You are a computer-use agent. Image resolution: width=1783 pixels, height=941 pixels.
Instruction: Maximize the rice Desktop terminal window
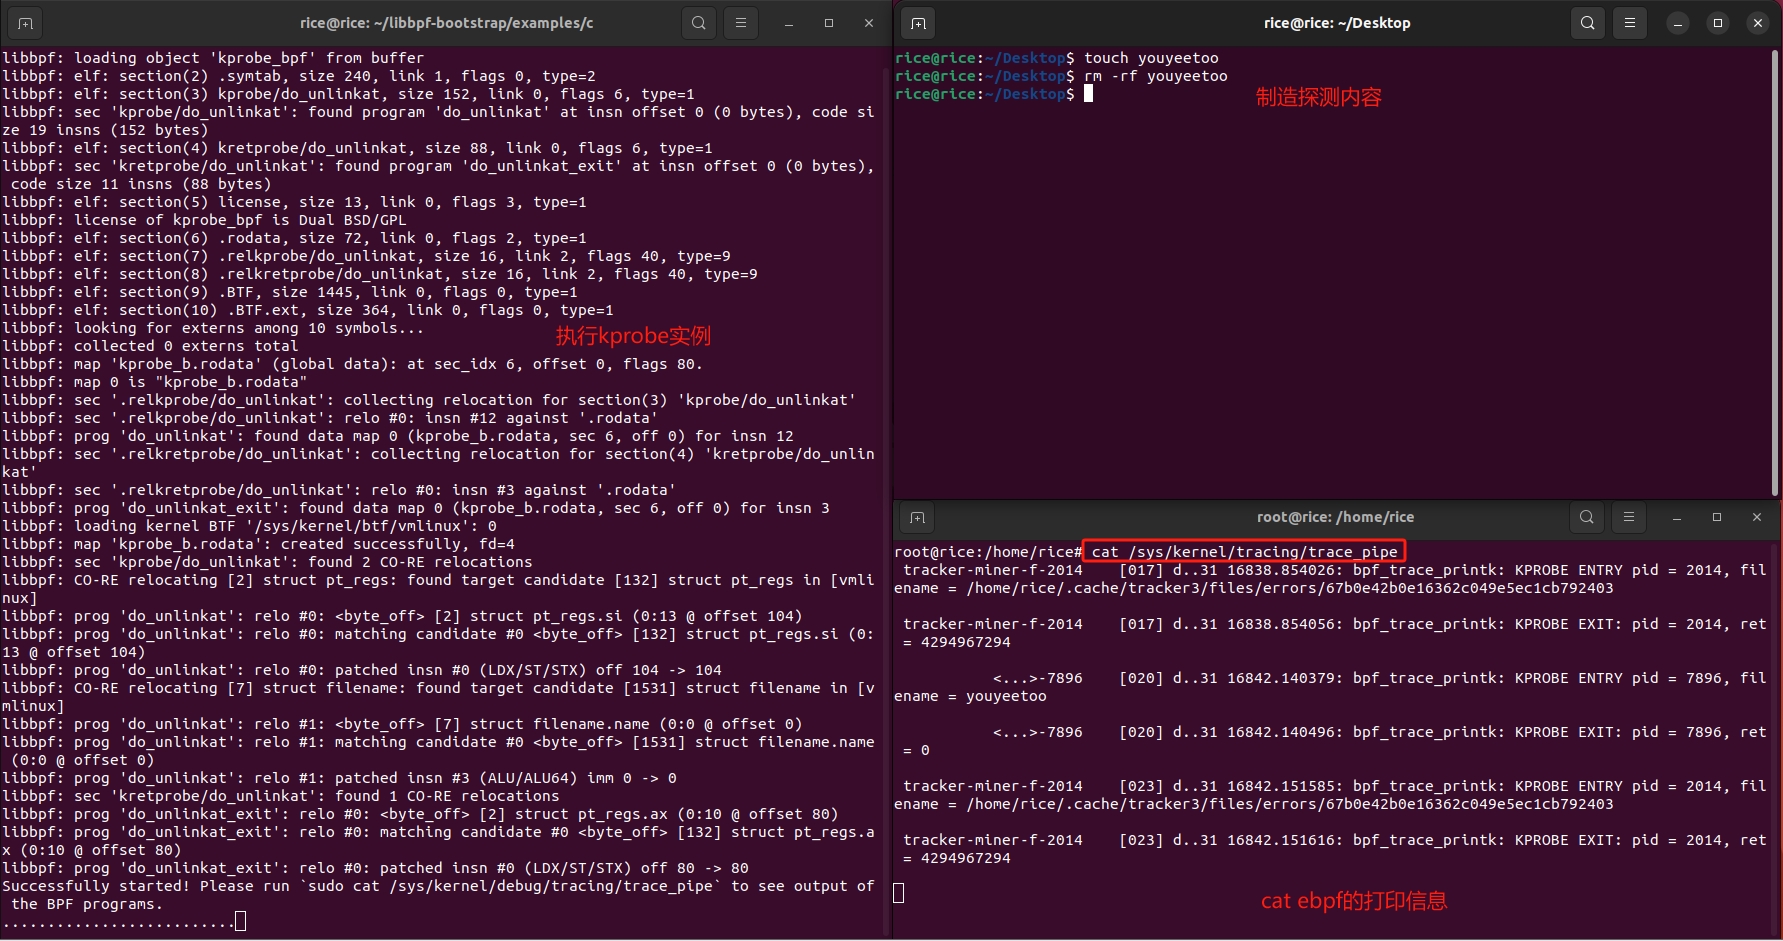click(x=1718, y=23)
